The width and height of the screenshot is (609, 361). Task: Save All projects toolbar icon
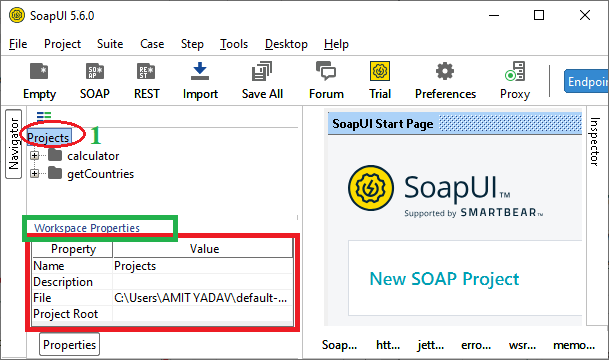click(262, 71)
